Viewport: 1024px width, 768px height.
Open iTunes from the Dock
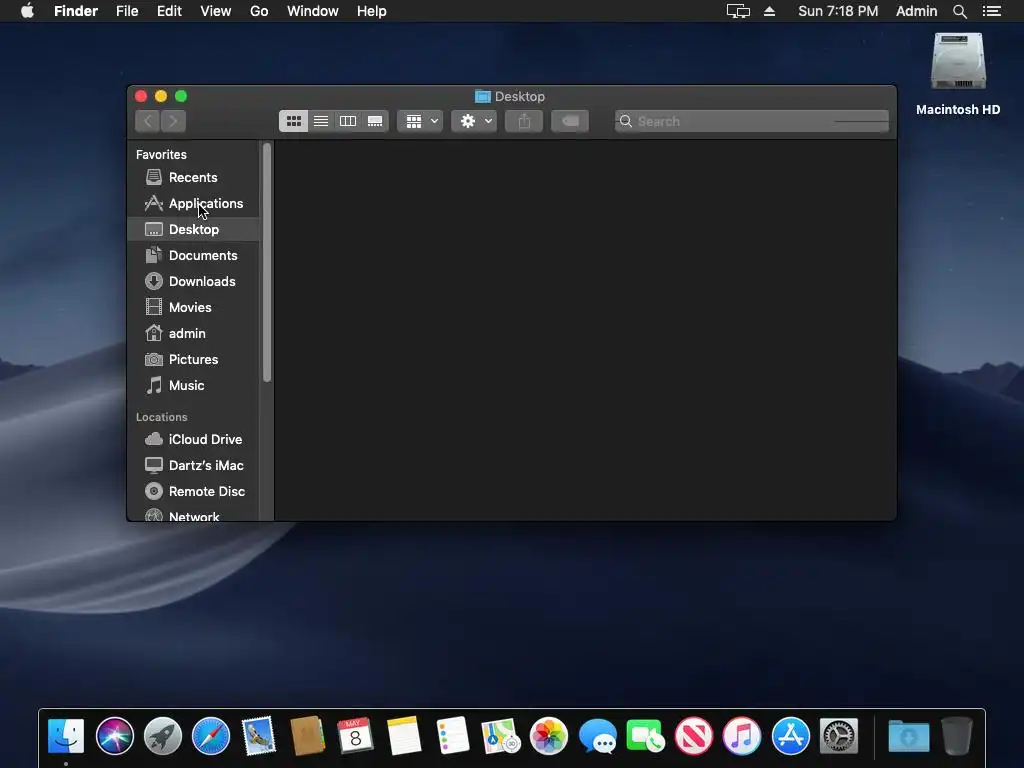click(x=742, y=736)
